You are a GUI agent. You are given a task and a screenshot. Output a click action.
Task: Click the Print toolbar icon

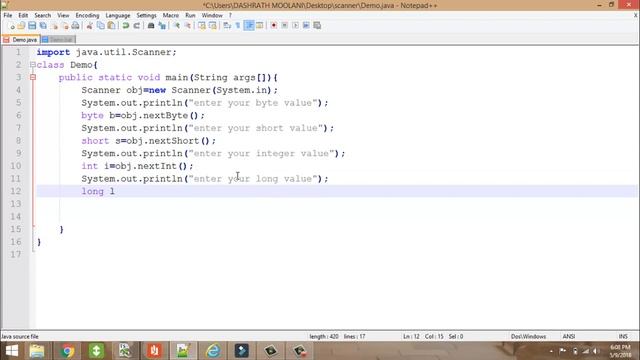click(76, 26)
